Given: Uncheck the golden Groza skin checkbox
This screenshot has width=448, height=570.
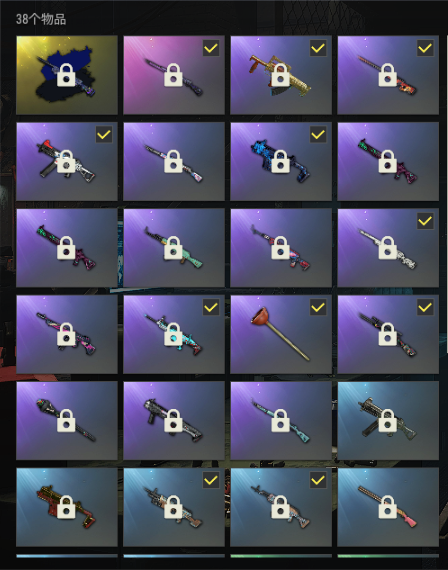Looking at the screenshot, I should [x=318, y=48].
